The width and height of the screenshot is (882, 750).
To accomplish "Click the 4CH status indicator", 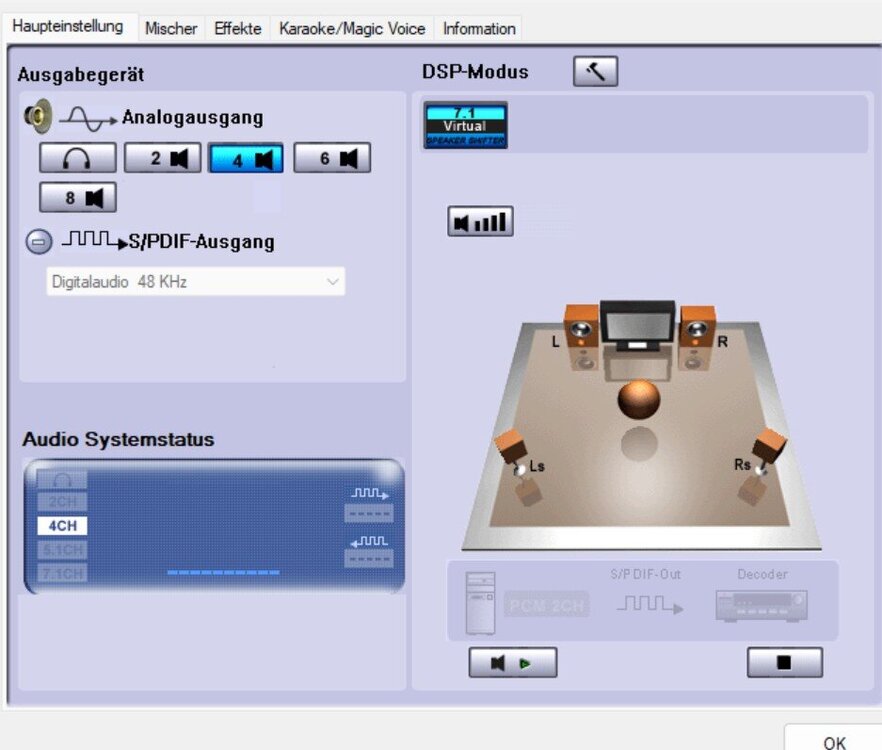I will [x=62, y=526].
